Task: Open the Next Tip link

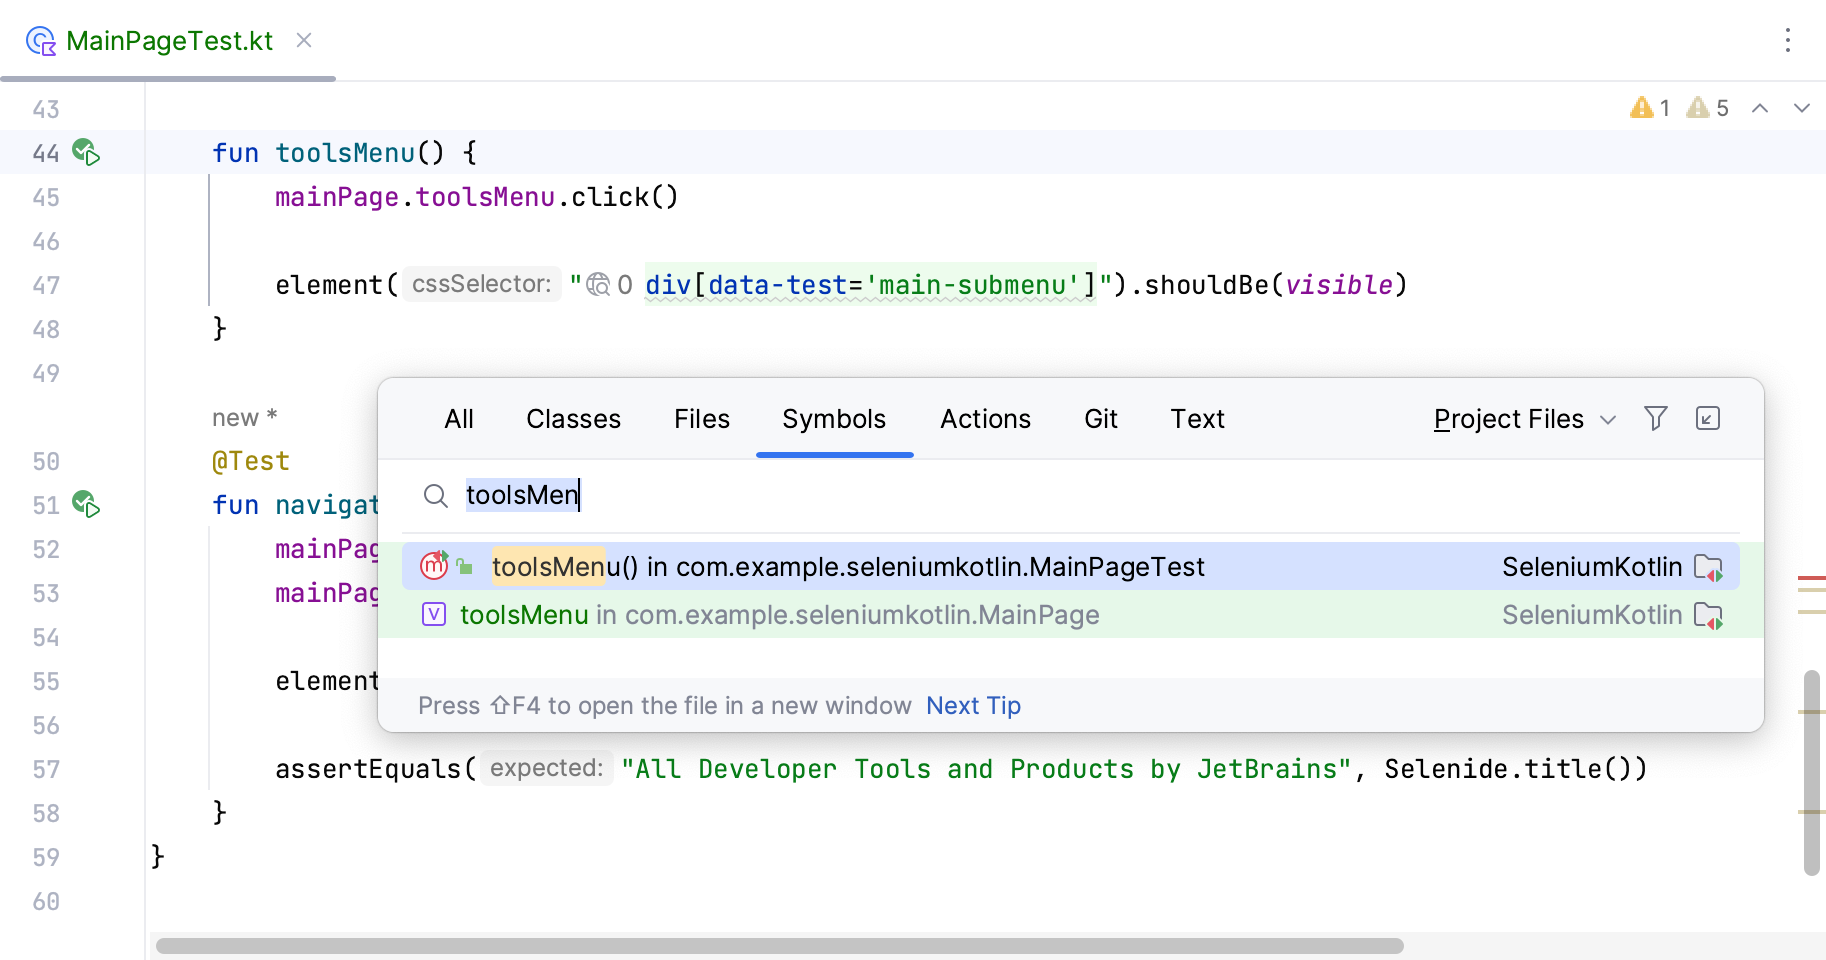Action: click(972, 705)
